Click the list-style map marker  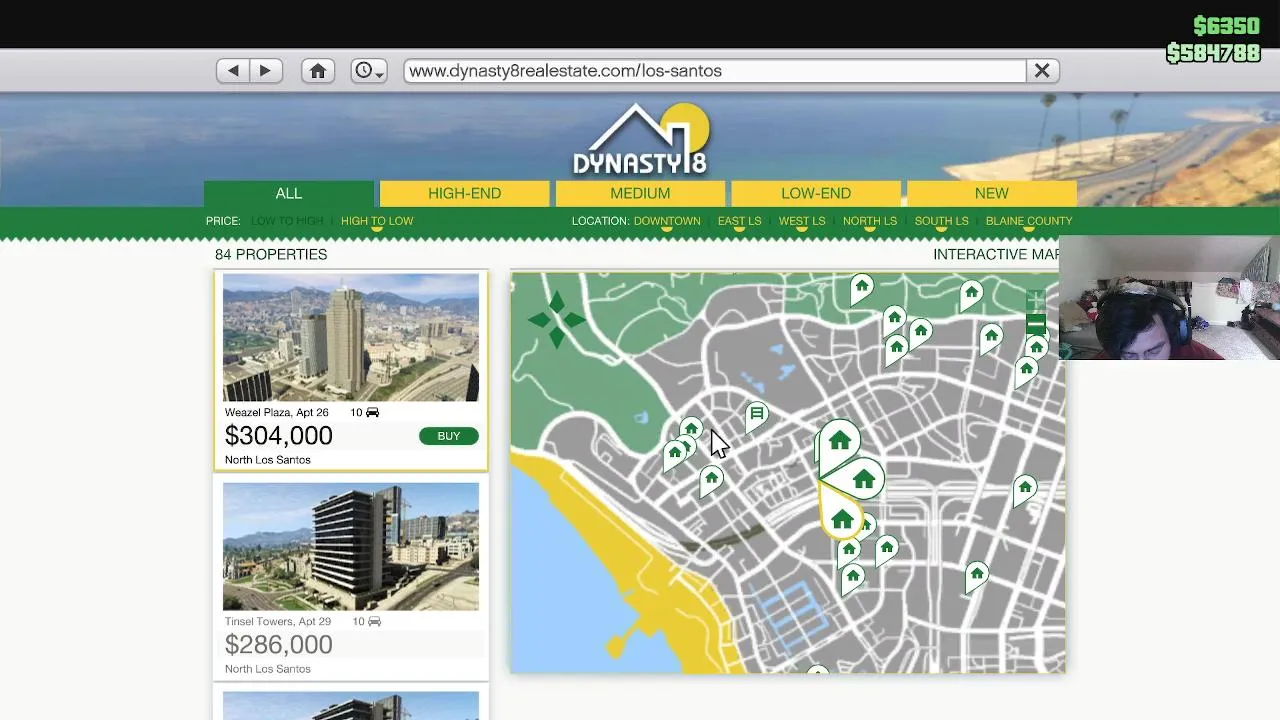(757, 414)
